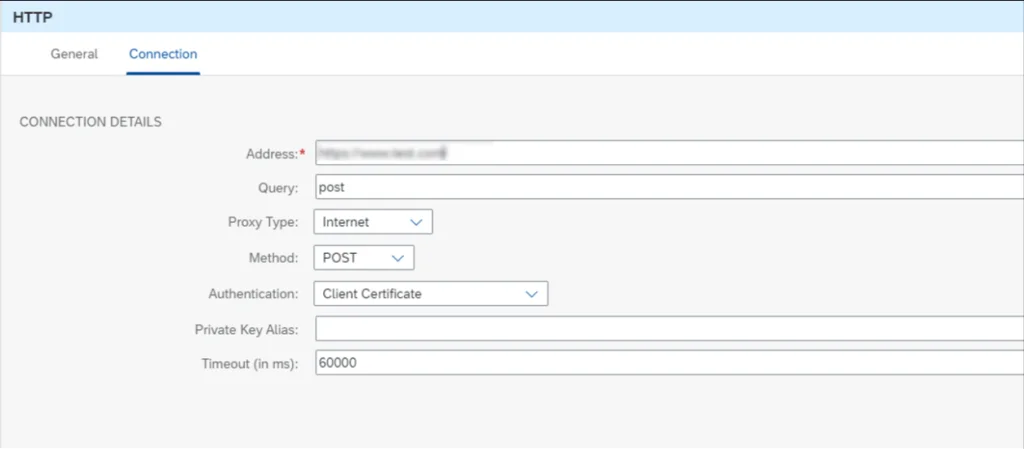Select the Connection tab

pos(163,54)
